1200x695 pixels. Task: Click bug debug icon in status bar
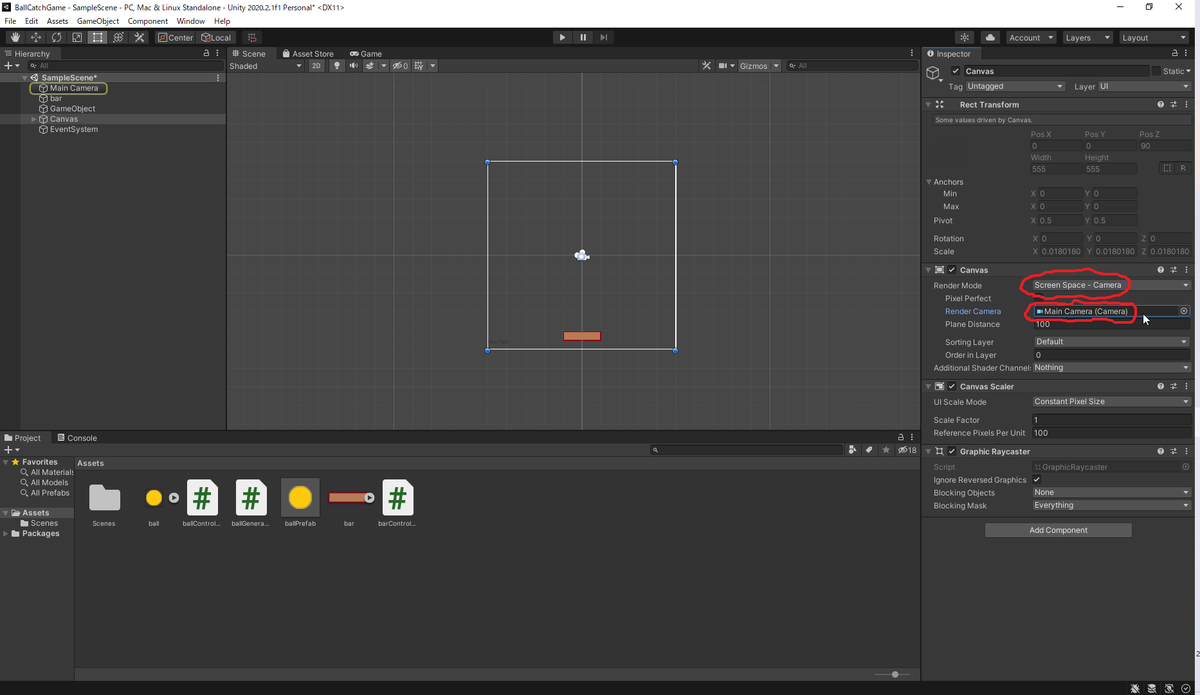coord(1135,688)
